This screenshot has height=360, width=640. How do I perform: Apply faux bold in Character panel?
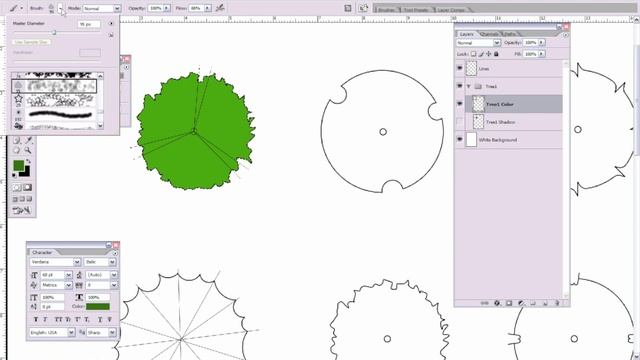36,320
